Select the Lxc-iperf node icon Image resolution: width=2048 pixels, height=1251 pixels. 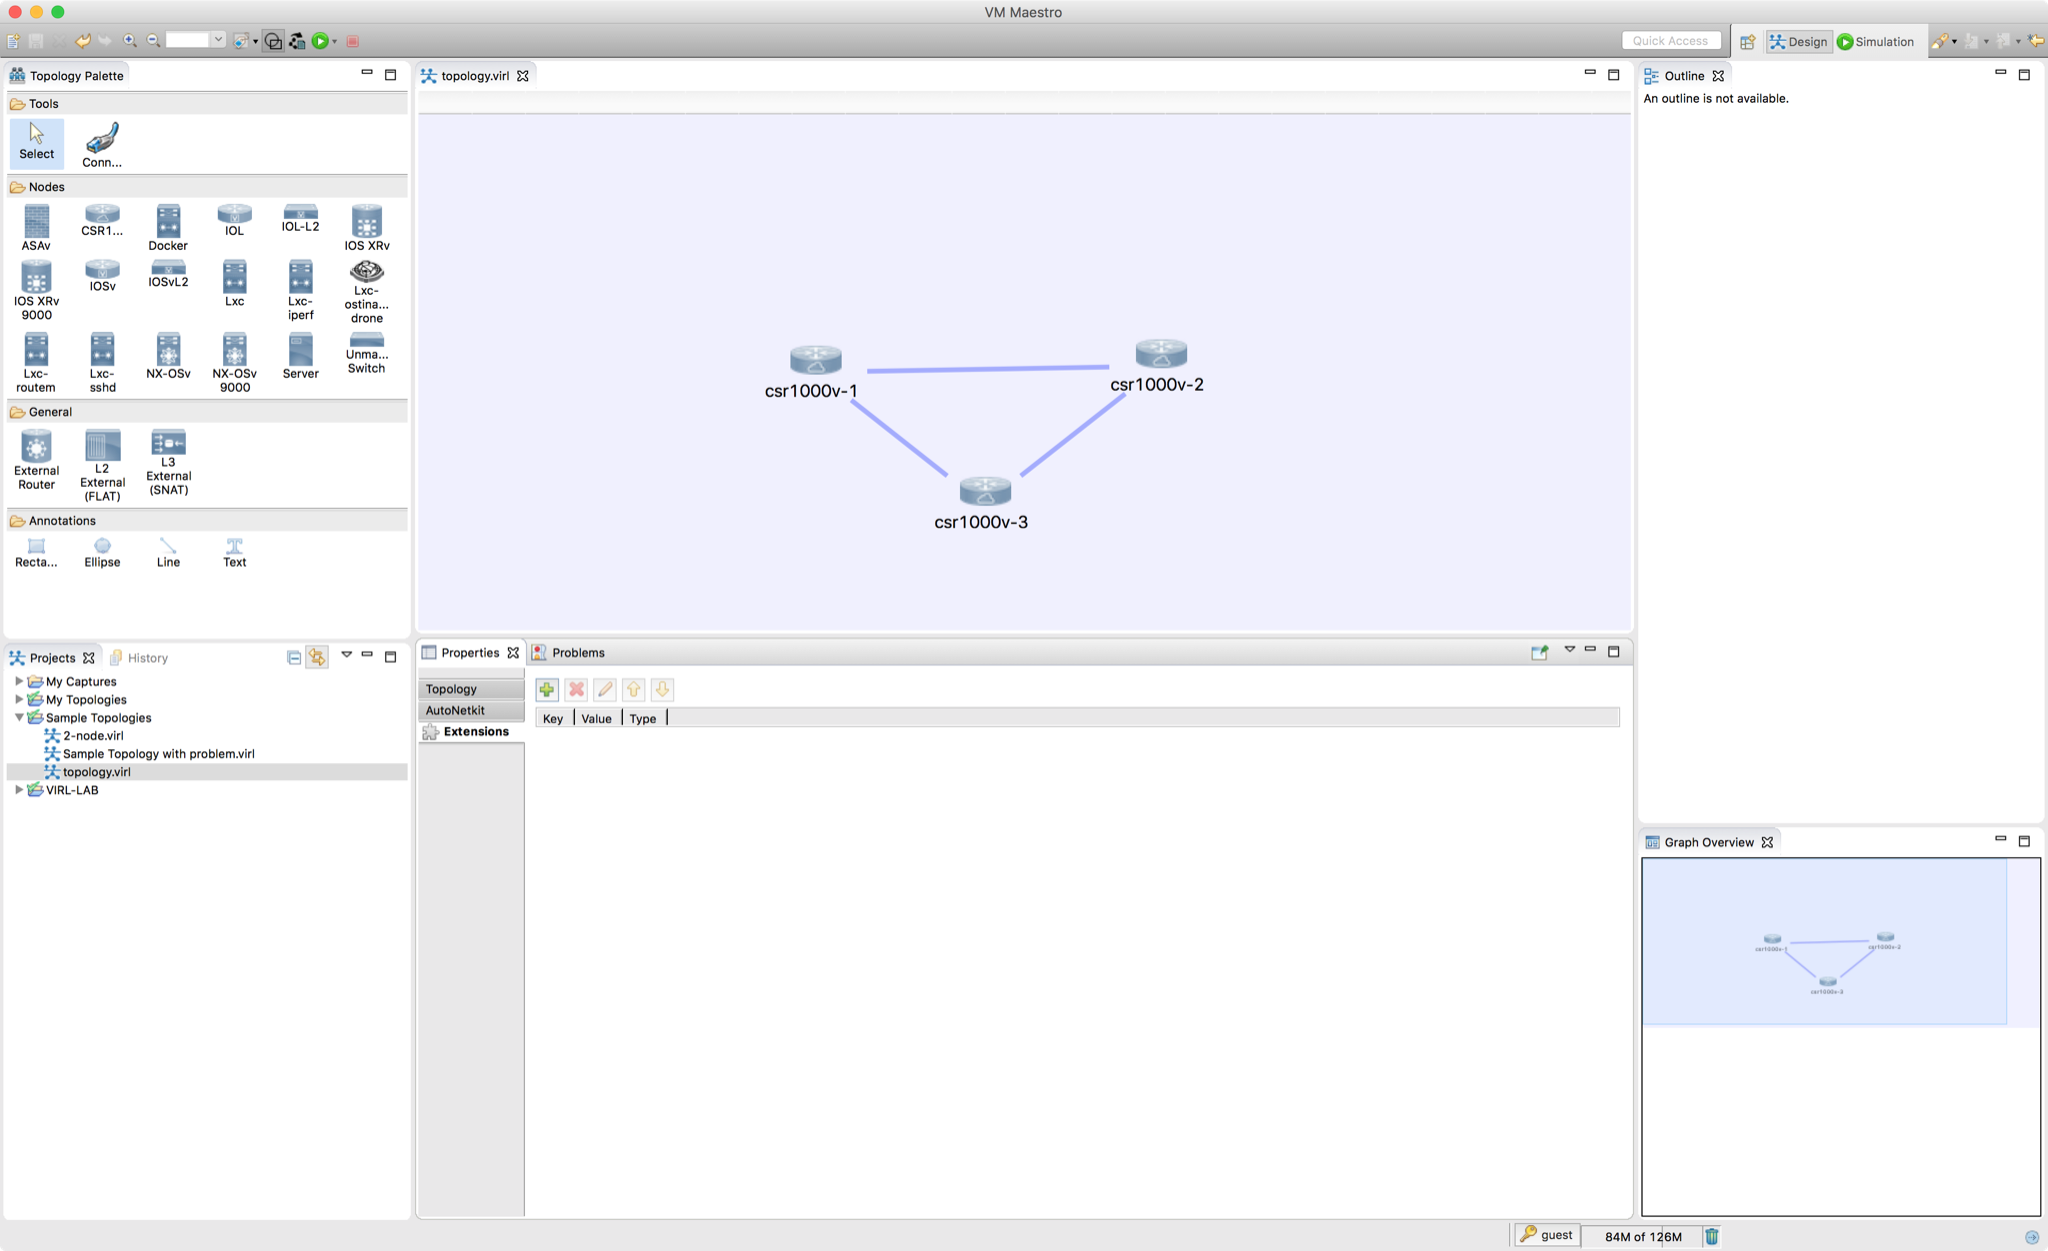coord(300,291)
